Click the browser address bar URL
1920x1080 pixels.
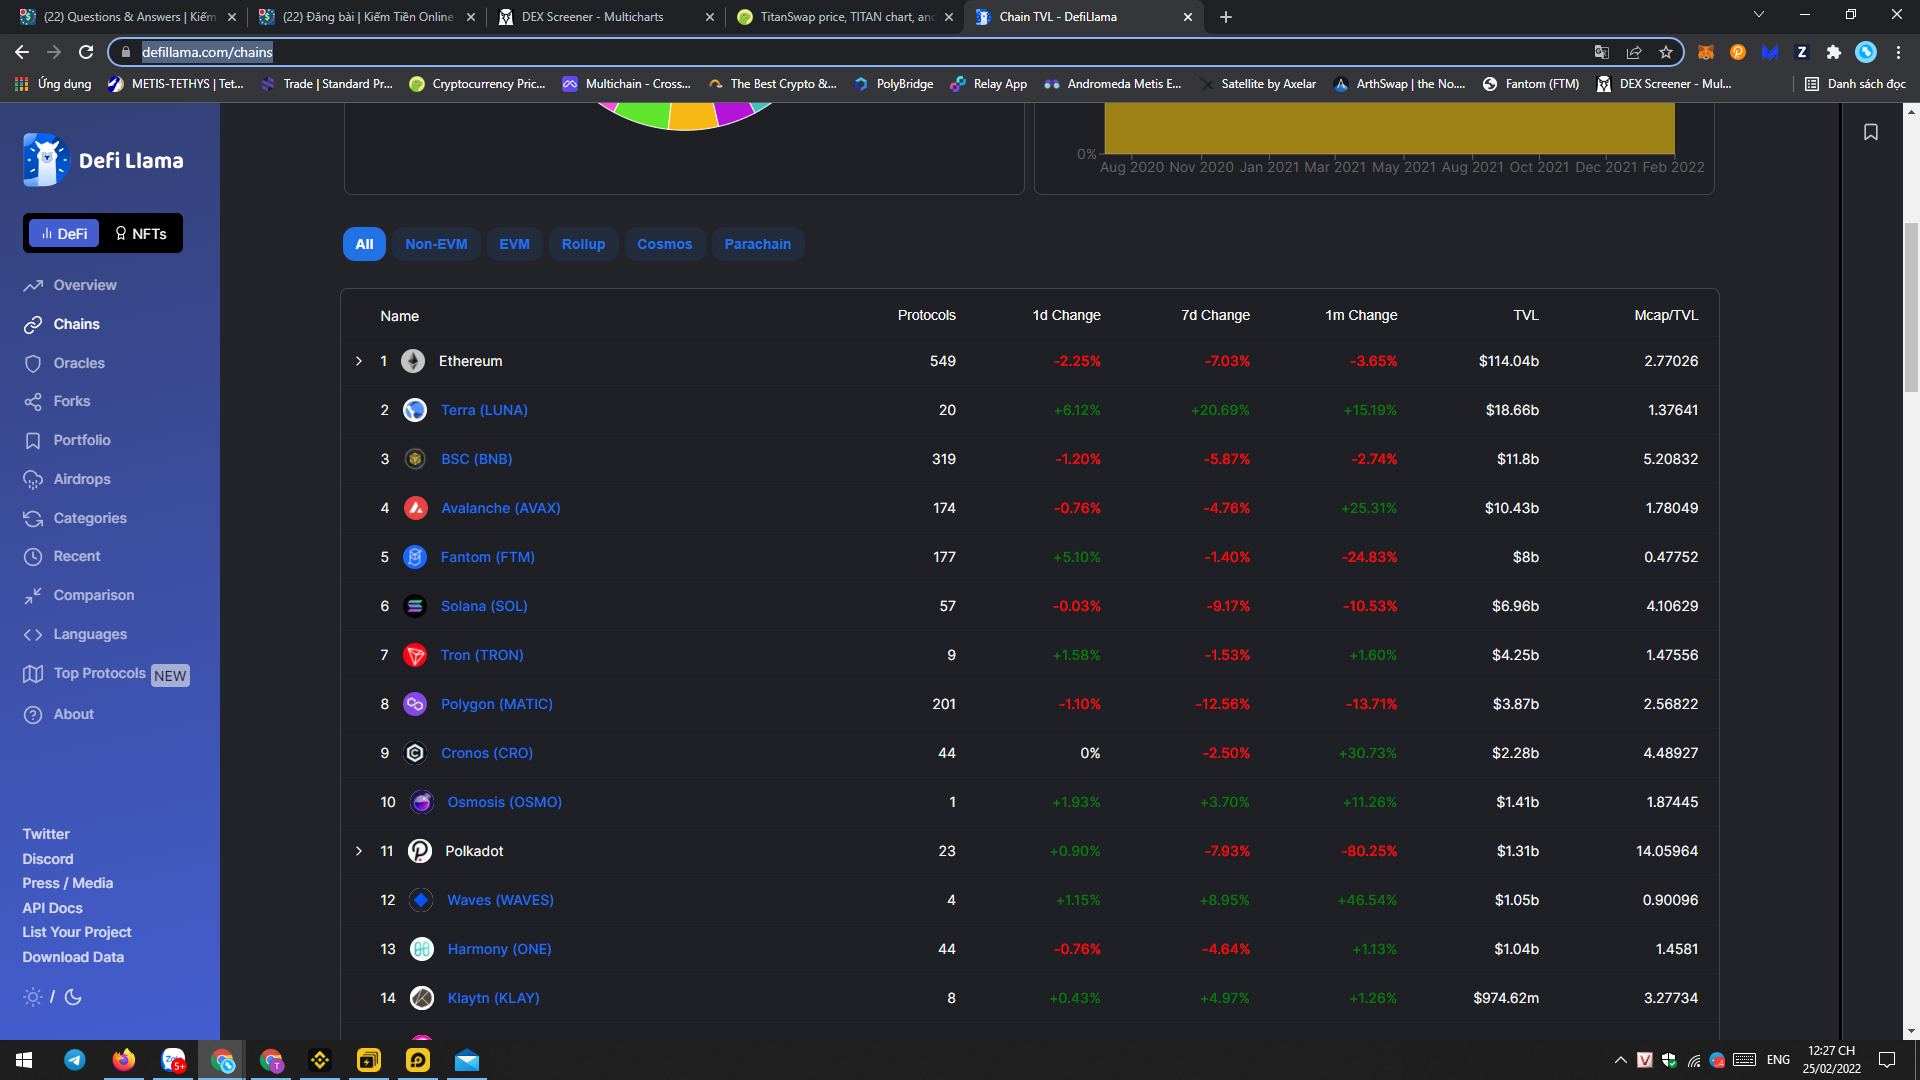[207, 52]
